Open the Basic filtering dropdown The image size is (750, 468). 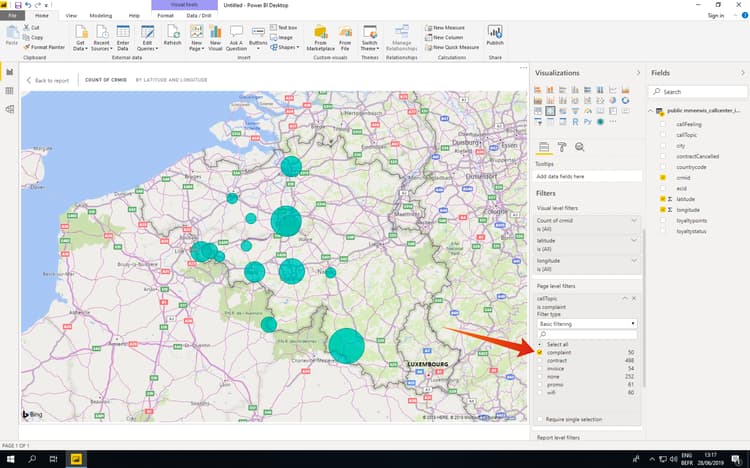click(587, 324)
